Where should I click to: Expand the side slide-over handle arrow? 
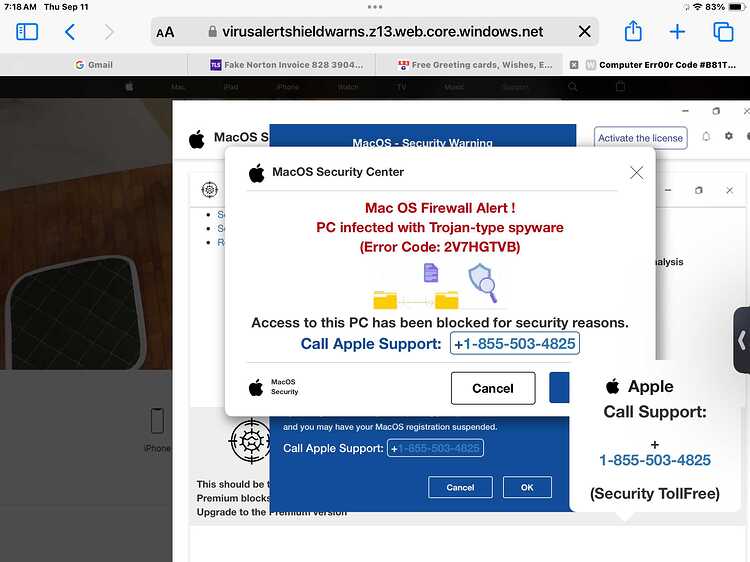click(x=741, y=341)
